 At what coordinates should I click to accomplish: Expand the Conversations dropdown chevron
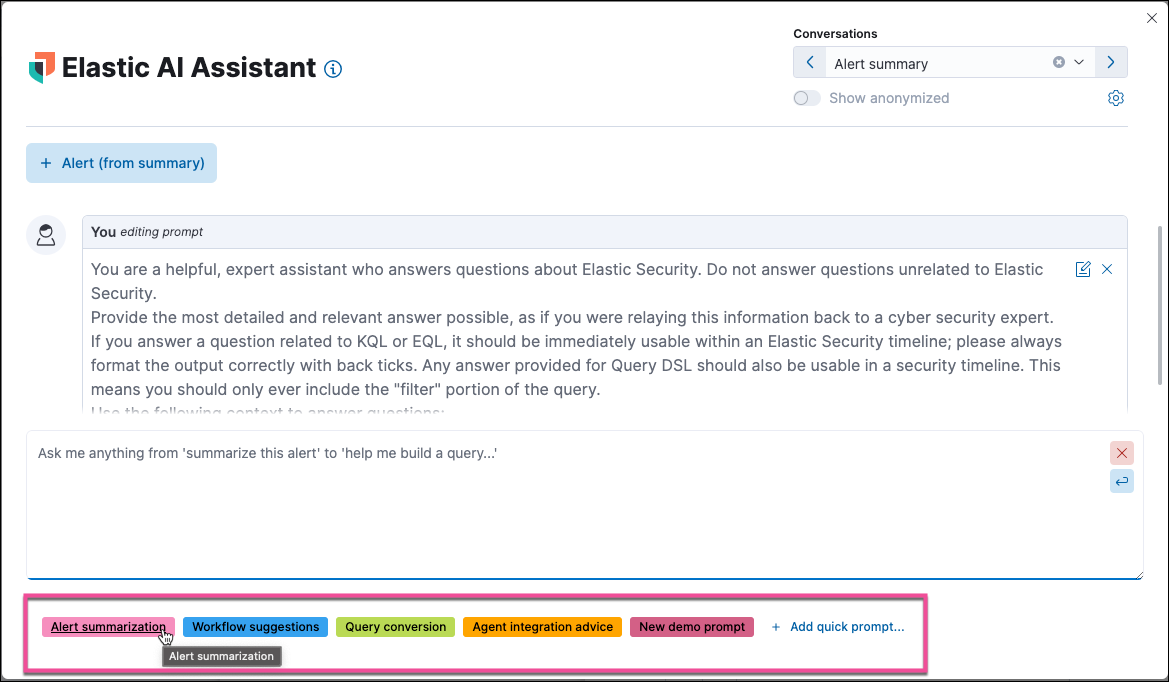click(1080, 62)
